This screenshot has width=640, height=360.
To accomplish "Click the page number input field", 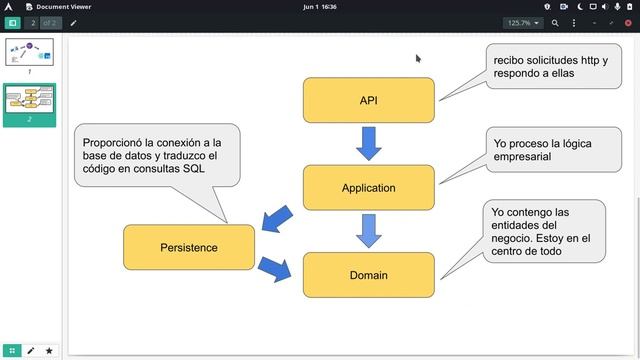I will [x=32, y=23].
